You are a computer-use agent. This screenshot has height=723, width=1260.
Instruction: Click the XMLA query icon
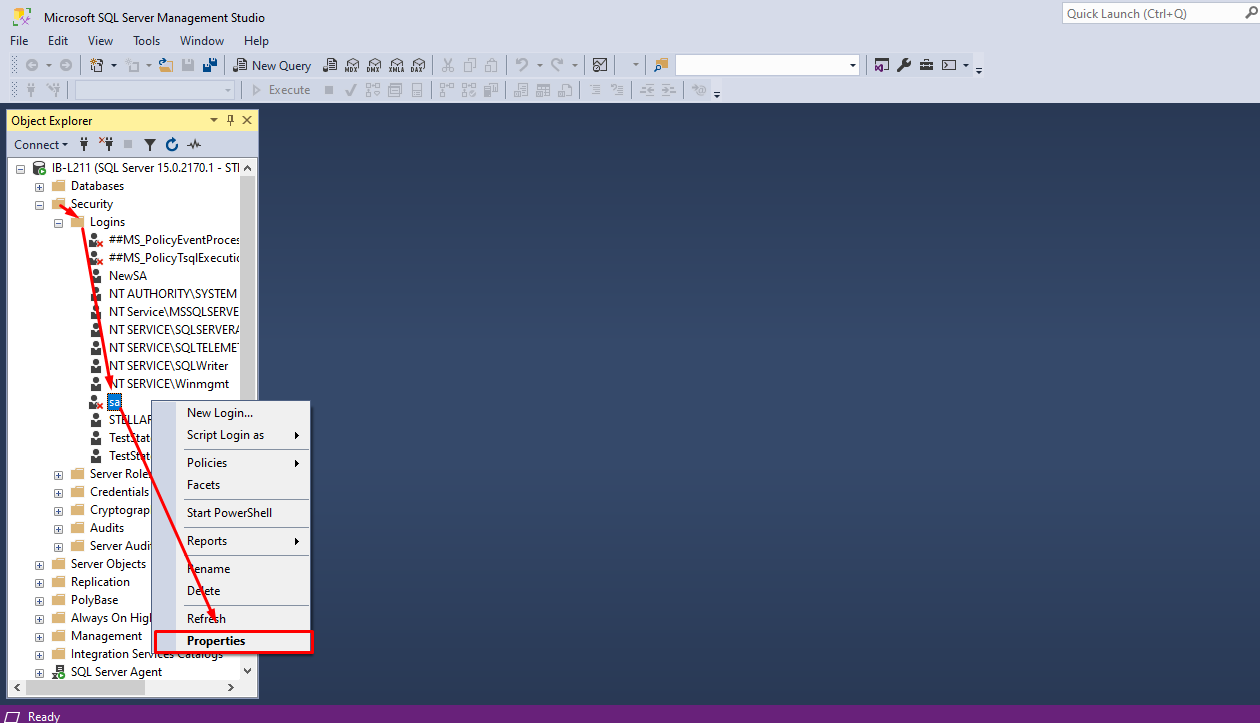tap(396, 65)
